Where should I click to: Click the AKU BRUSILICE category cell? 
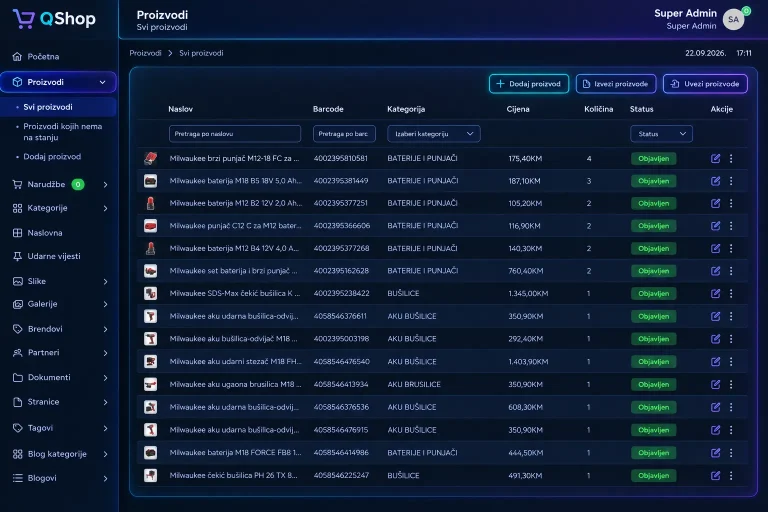click(414, 385)
